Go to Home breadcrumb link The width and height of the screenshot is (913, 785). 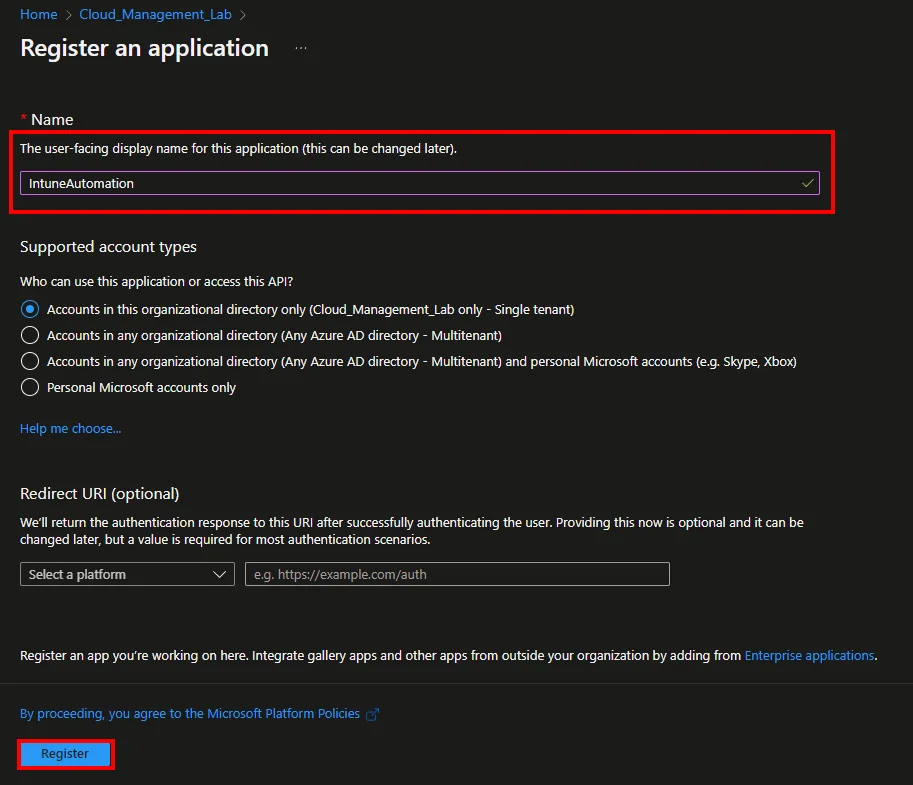point(38,14)
